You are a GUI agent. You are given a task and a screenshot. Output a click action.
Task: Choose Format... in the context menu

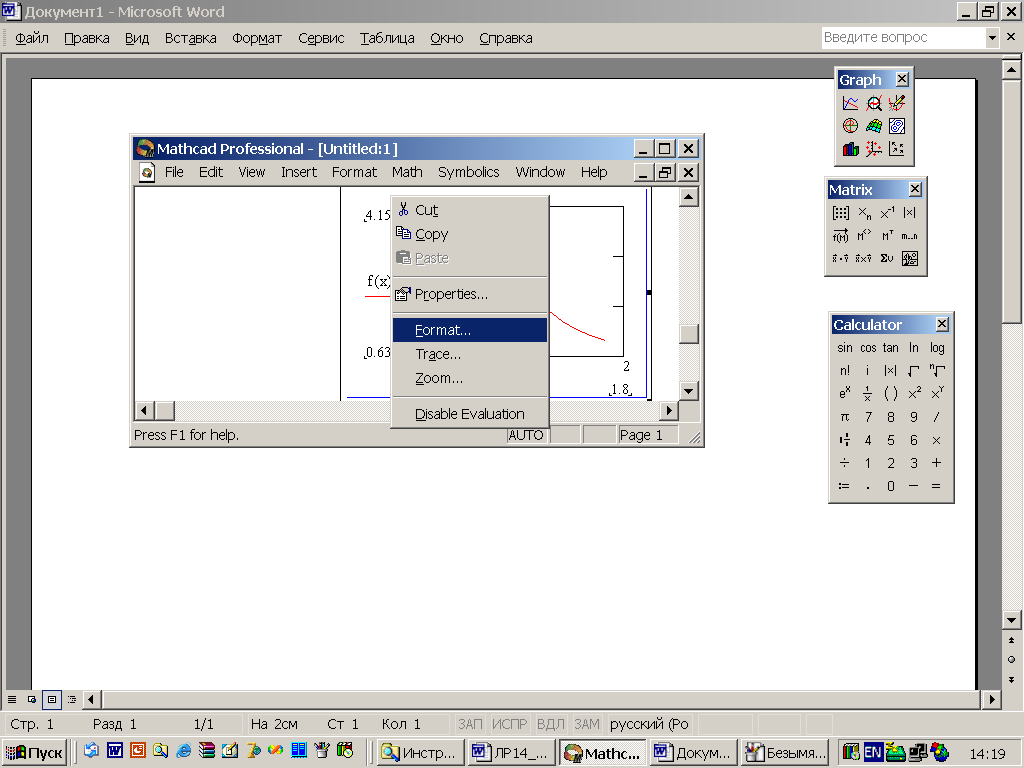pos(470,330)
